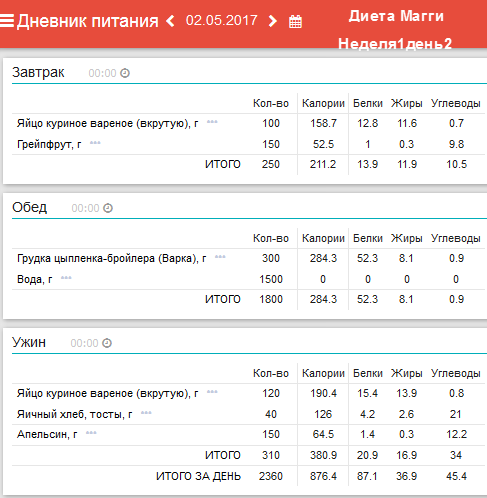Set Ужин time field 00:00
The image size is (487, 498).
pos(84,343)
